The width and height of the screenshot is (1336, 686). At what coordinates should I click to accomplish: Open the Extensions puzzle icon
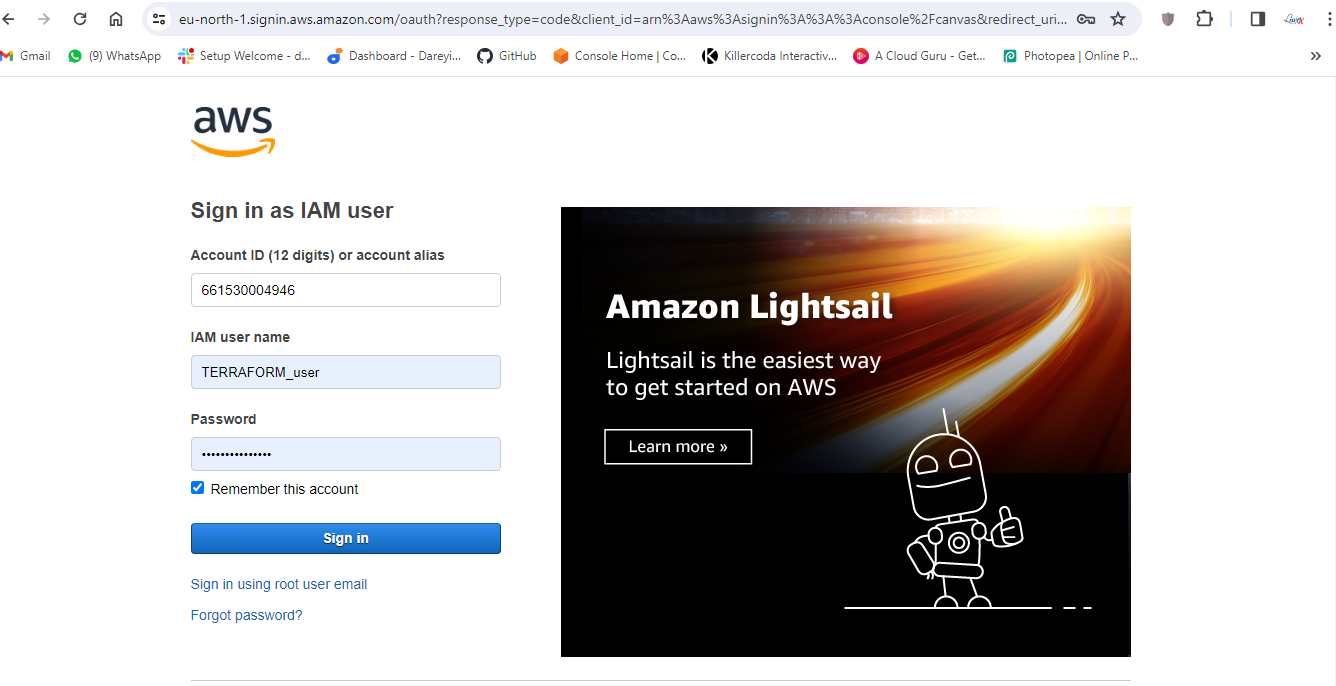pyautogui.click(x=1204, y=19)
